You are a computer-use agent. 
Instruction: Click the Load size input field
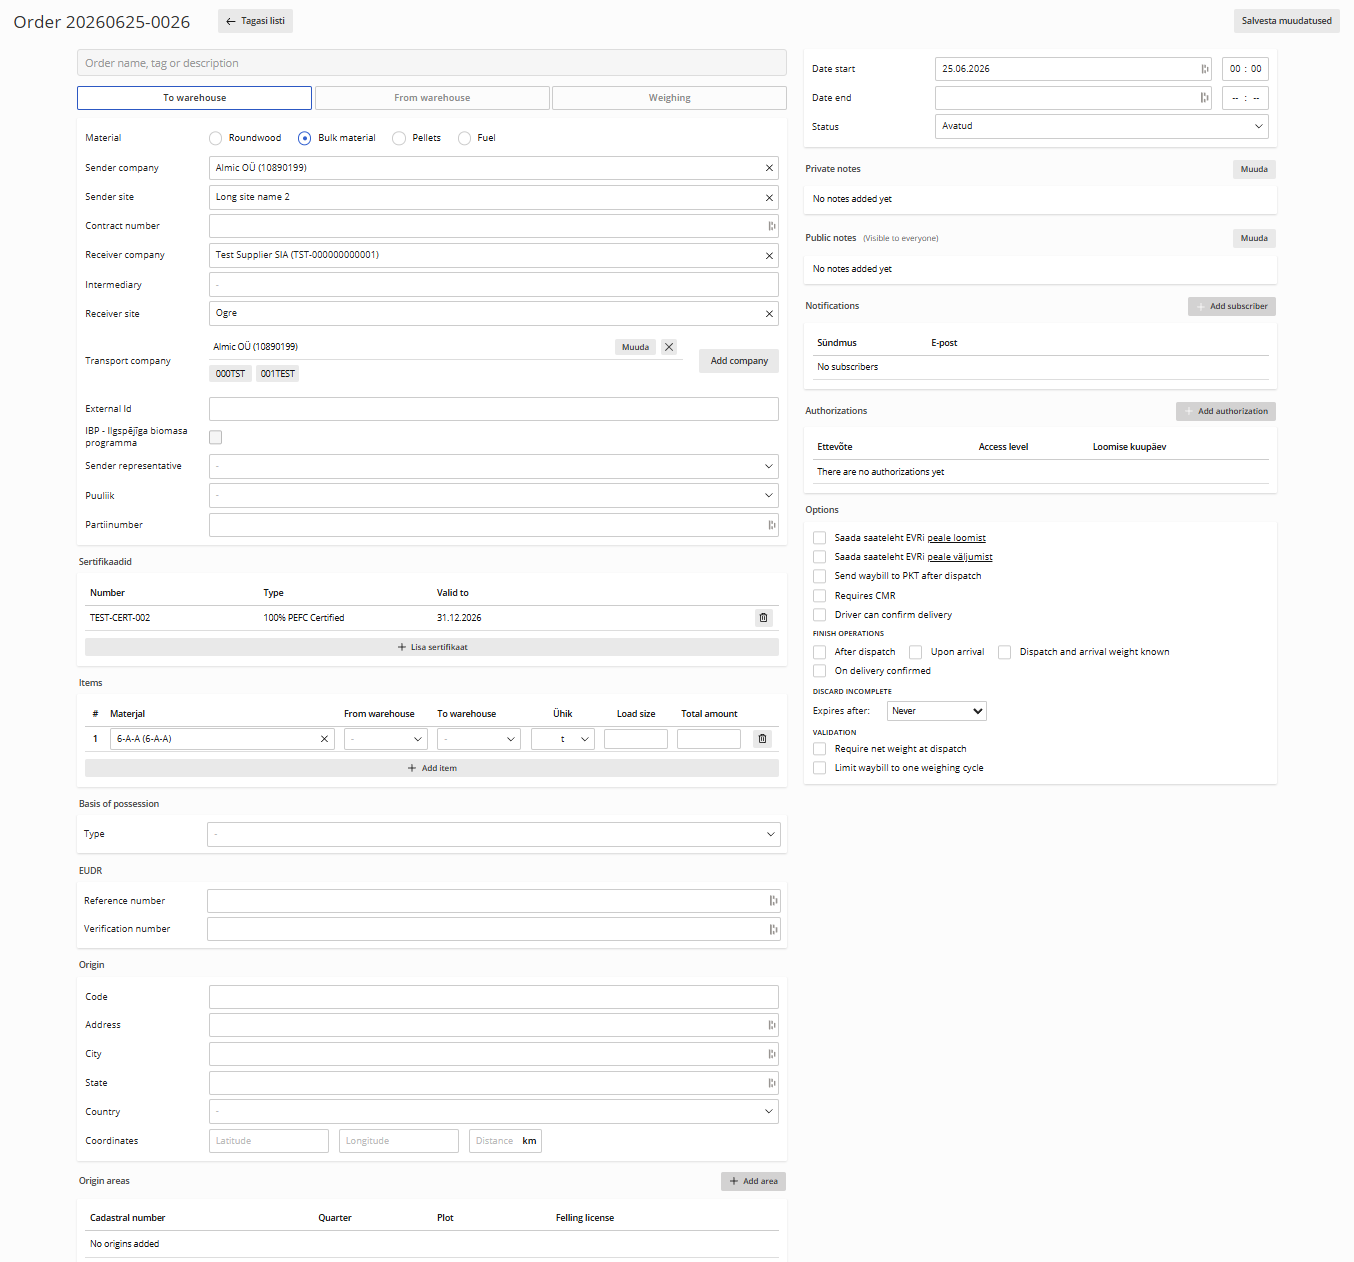click(x=636, y=739)
